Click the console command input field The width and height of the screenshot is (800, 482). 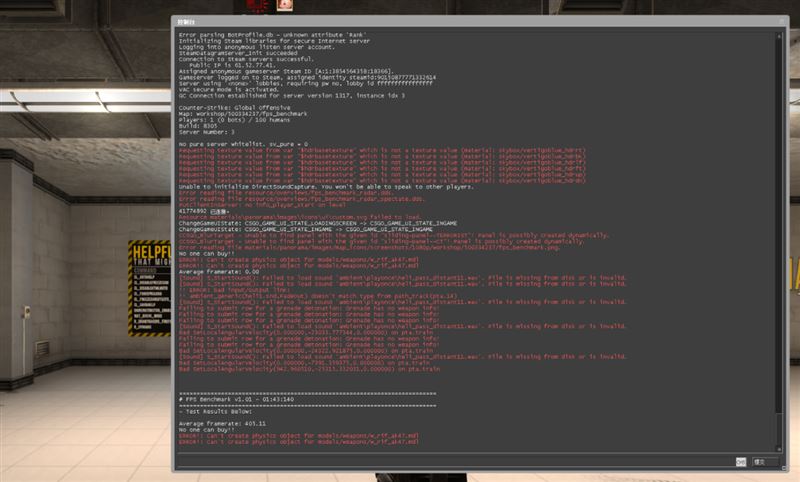[x=454, y=462]
